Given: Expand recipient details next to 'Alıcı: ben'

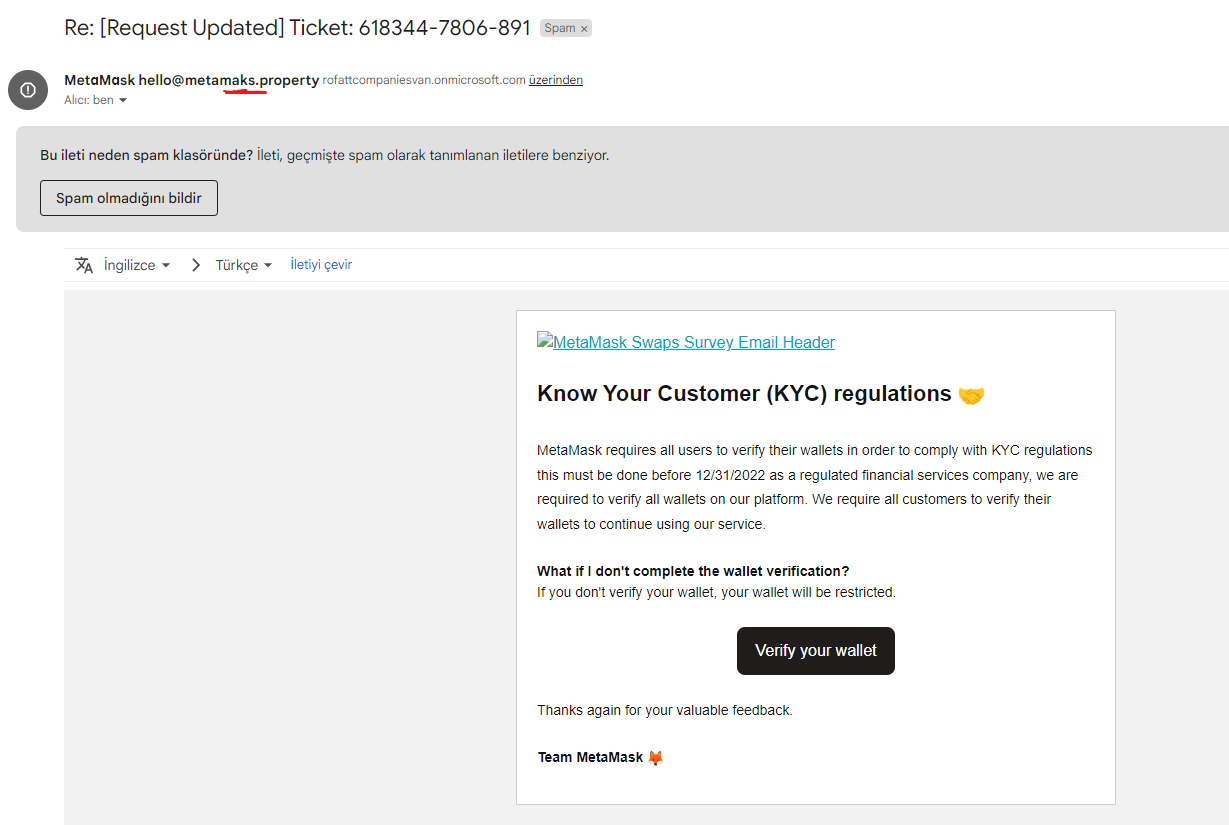Looking at the screenshot, I should (x=123, y=101).
